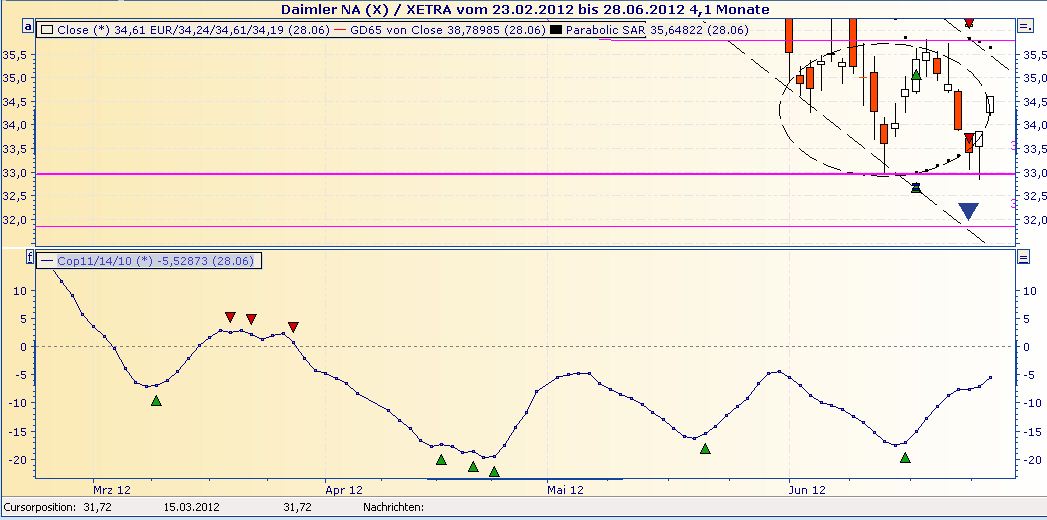Screen dimensions: 1047x520
Task: Click the 'a' panel button of price chart
Action: (x=28, y=27)
